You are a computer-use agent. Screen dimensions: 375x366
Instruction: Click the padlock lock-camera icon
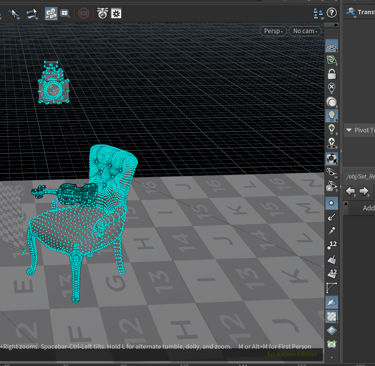pos(331,74)
